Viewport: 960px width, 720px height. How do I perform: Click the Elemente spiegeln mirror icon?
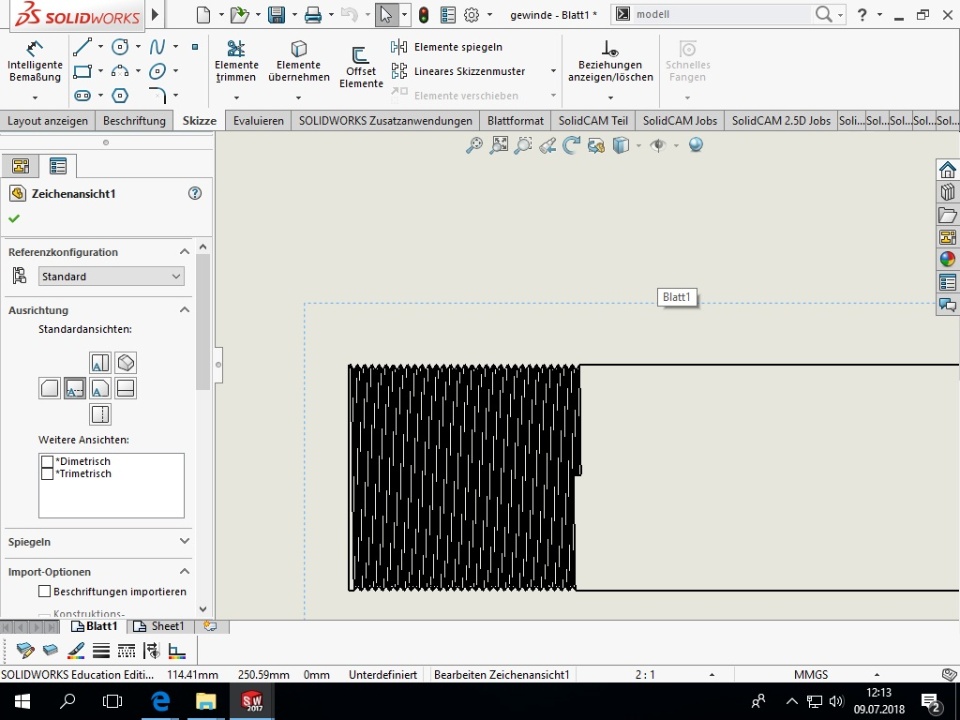pos(399,47)
